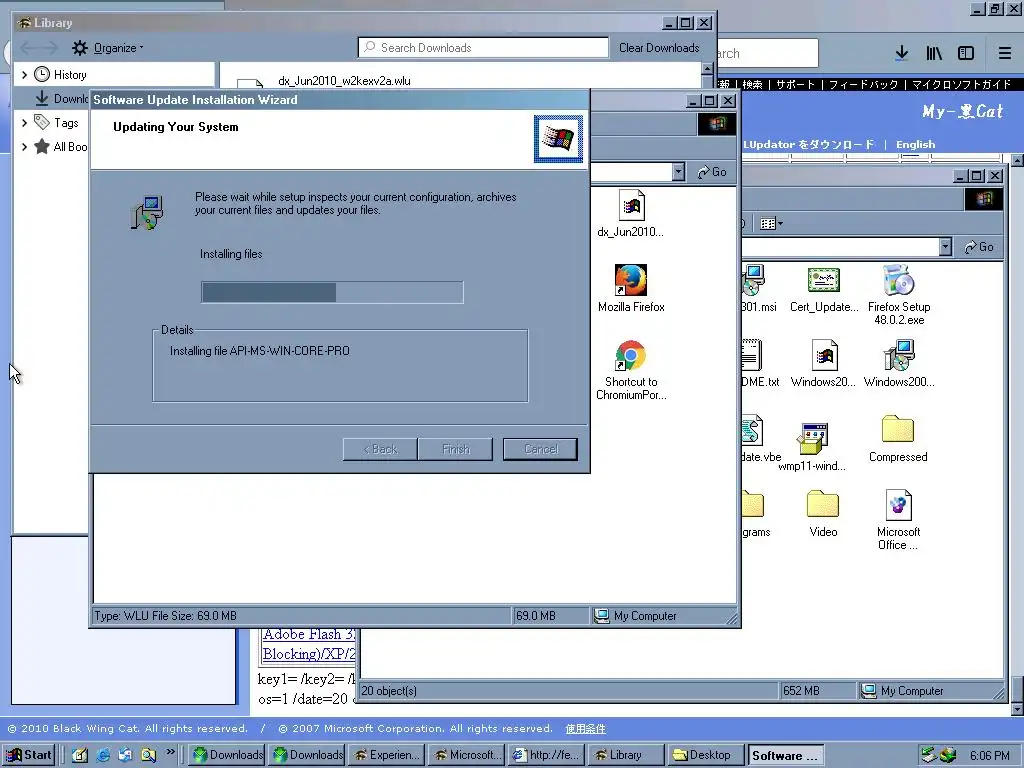Image resolution: width=1024 pixels, height=768 pixels.
Task: Expand the Tags tree node
Action: pos(24,122)
